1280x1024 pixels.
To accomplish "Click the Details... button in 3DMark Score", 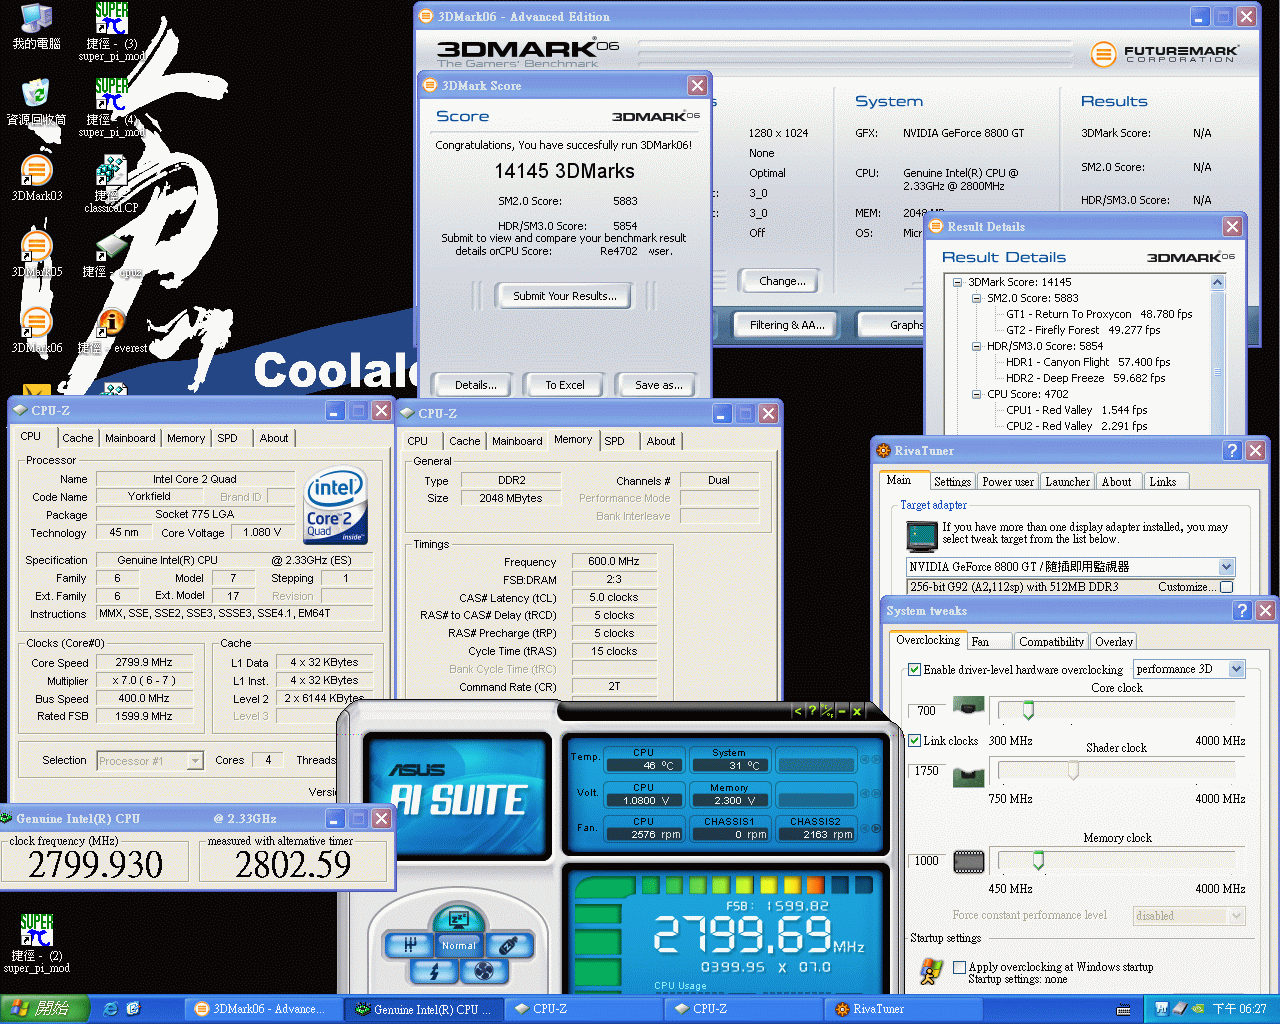I will (x=475, y=385).
